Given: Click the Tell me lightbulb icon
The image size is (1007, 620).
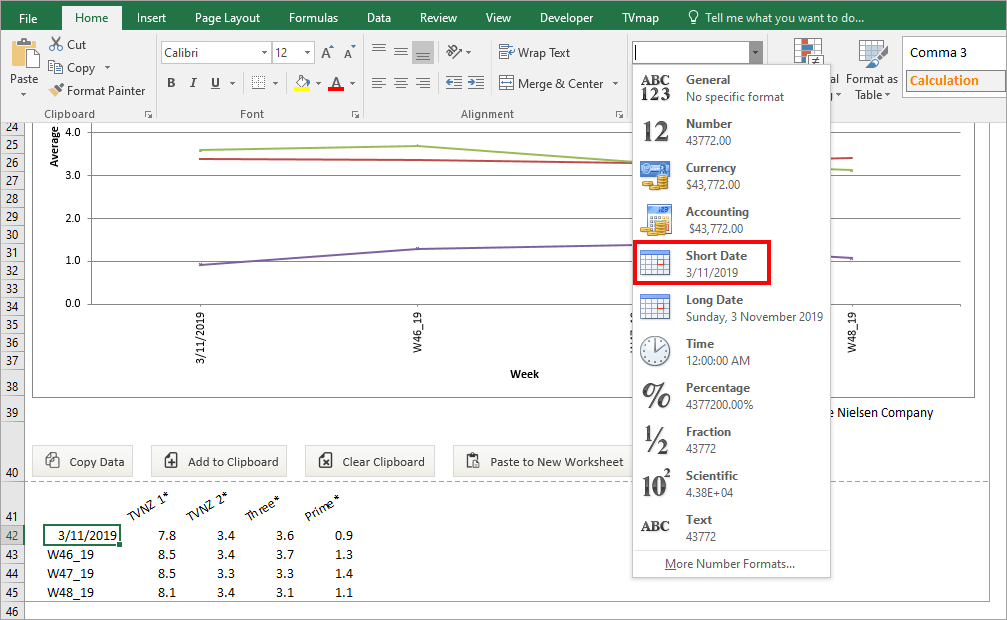Looking at the screenshot, I should point(693,17).
